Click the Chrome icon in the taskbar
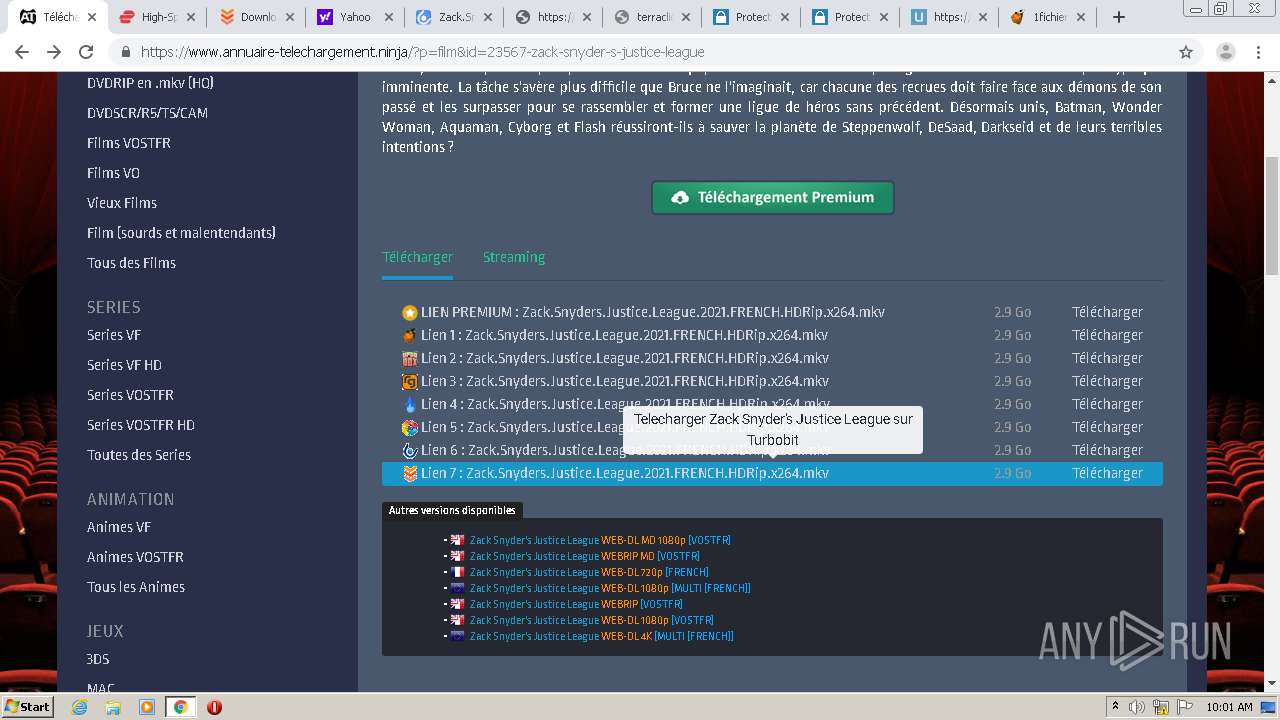This screenshot has height=720, width=1280. pyautogui.click(x=180, y=707)
